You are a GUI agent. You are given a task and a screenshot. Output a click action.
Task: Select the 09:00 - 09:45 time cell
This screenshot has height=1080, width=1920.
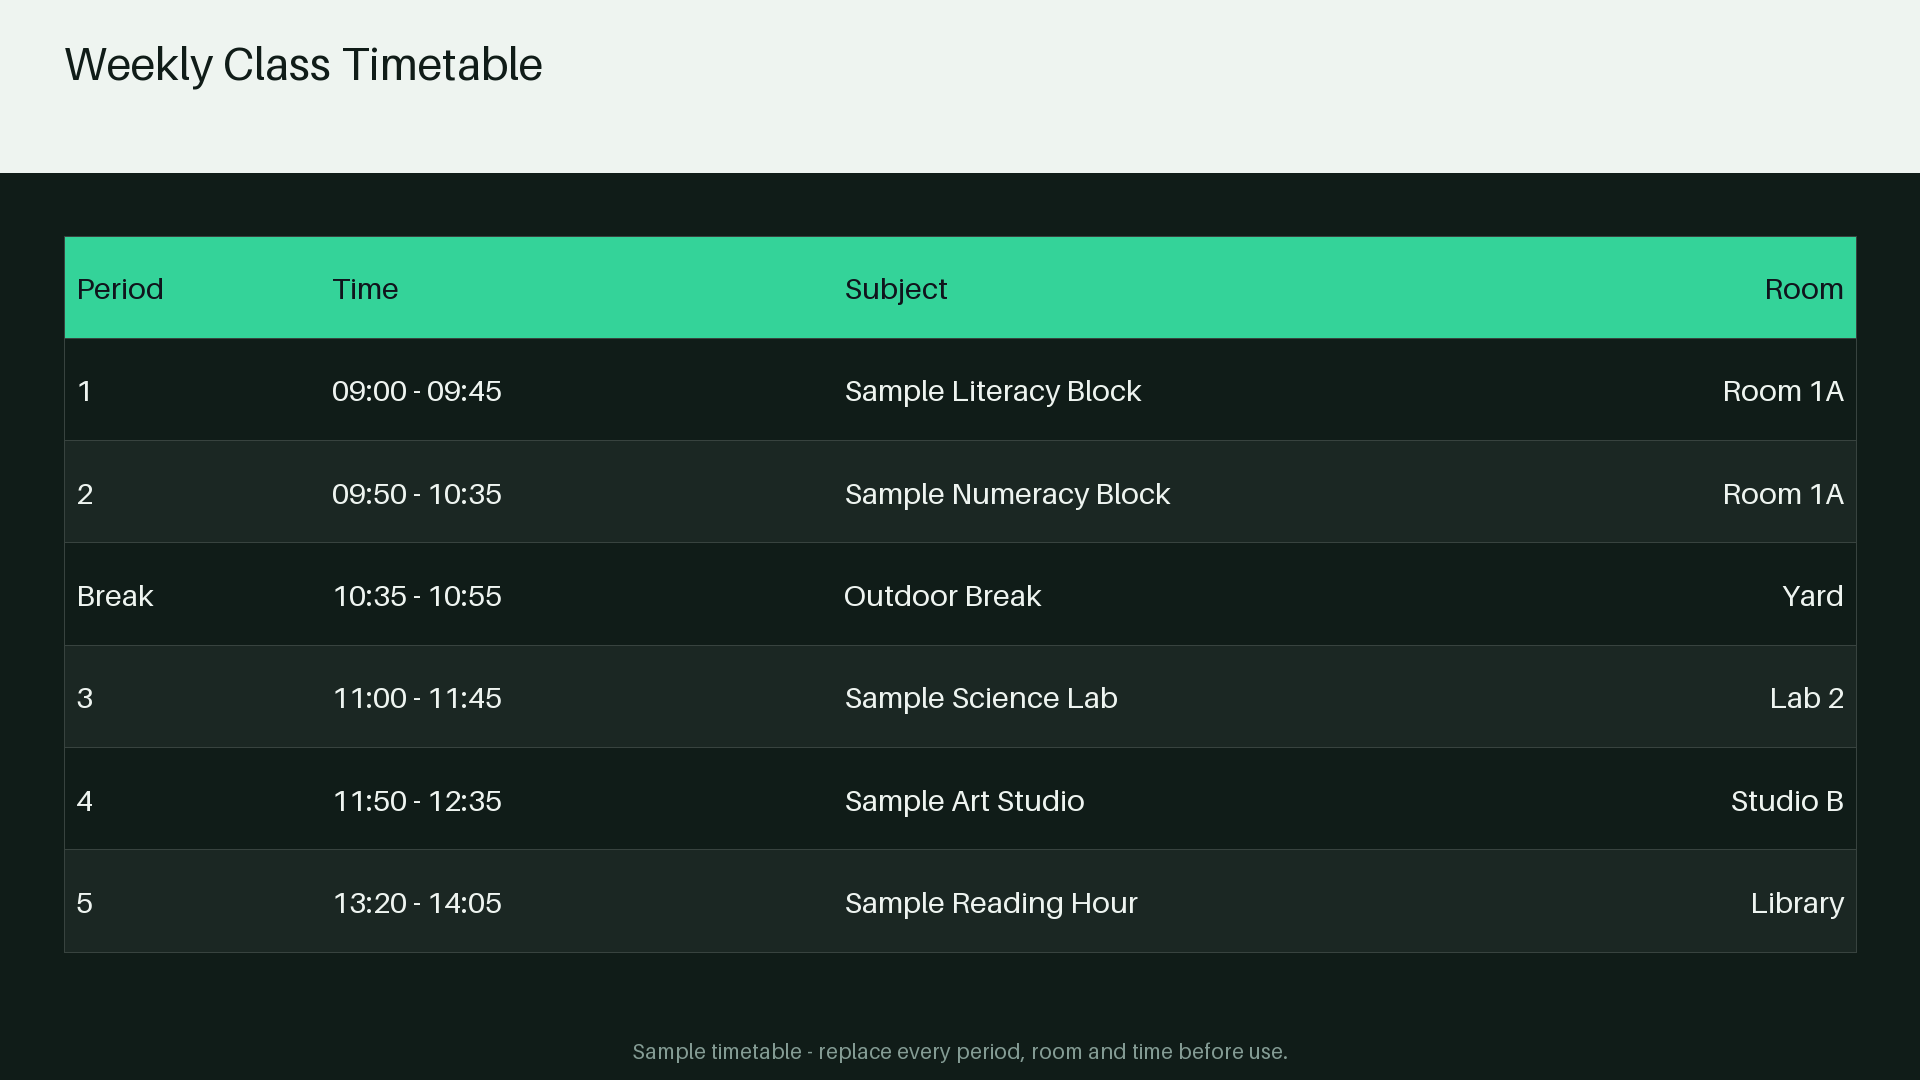417,391
